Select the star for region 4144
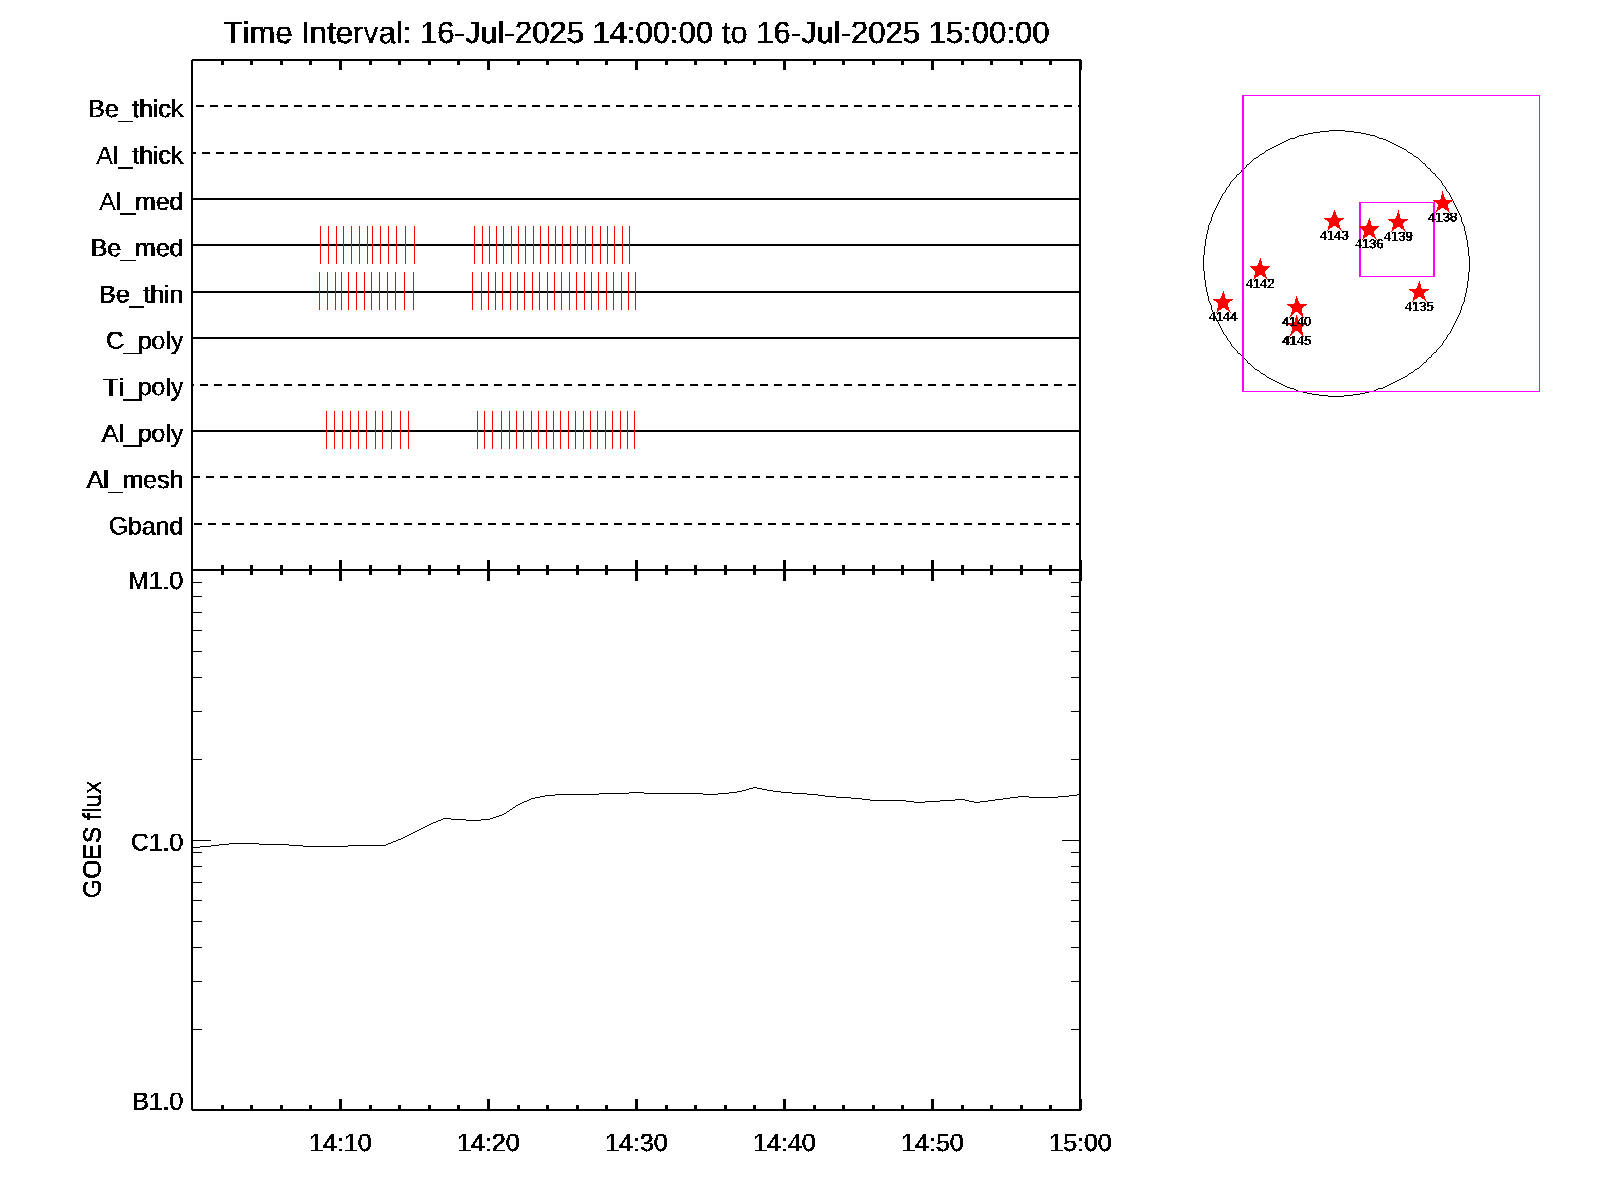Viewport: 1600px width, 1200px height. (x=1223, y=302)
